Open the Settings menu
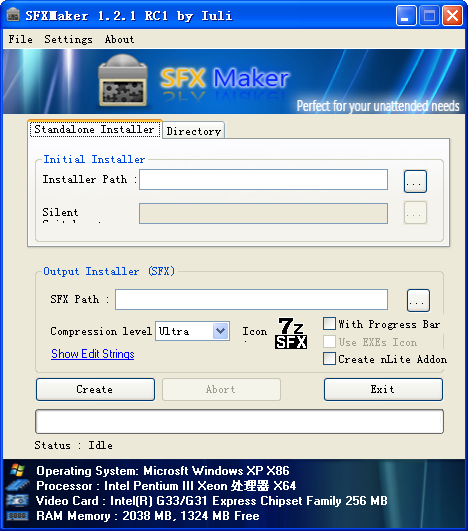 pos(68,39)
